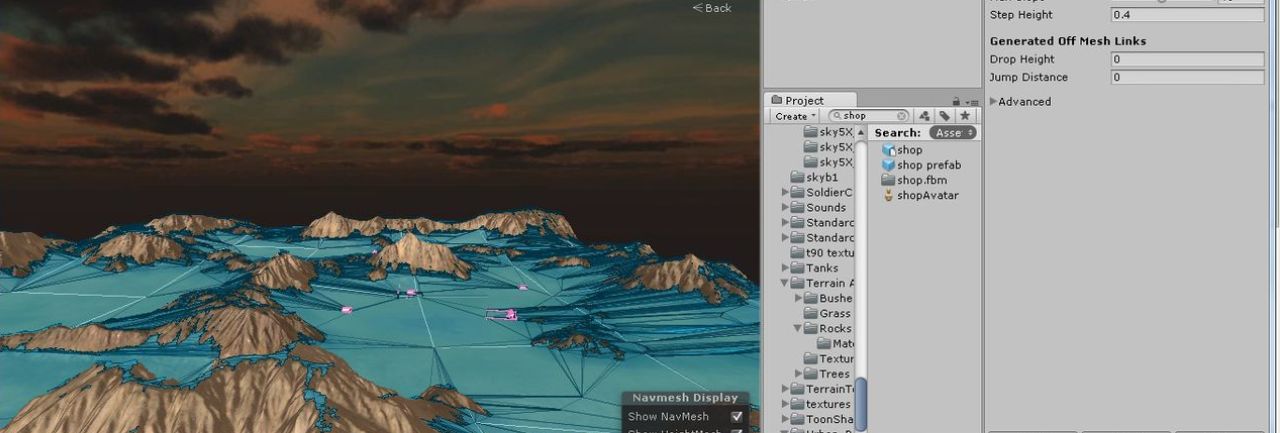
Task: Open the Search scope Assets dropdown
Action: (952, 132)
